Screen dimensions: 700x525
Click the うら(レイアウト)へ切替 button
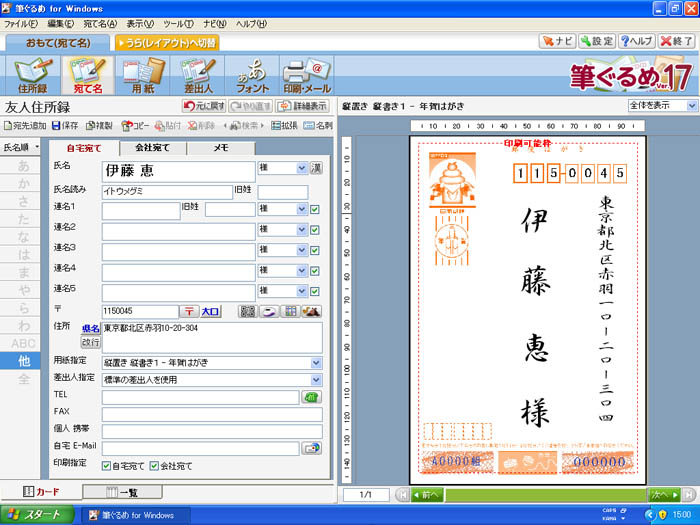(x=167, y=43)
